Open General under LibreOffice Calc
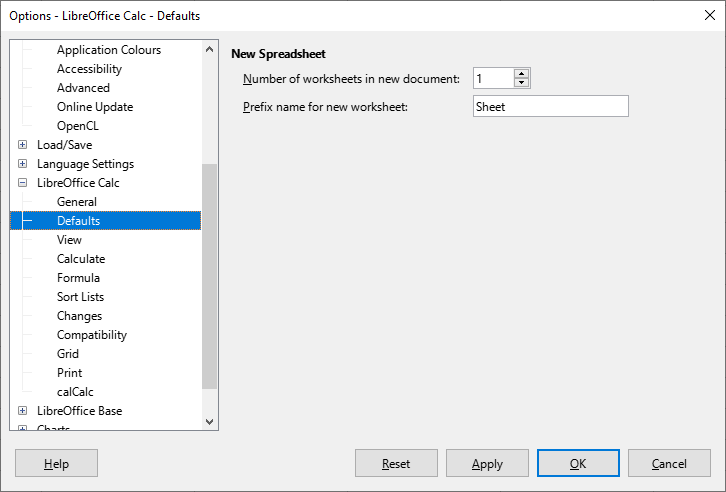Image resolution: width=726 pixels, height=492 pixels. (77, 202)
